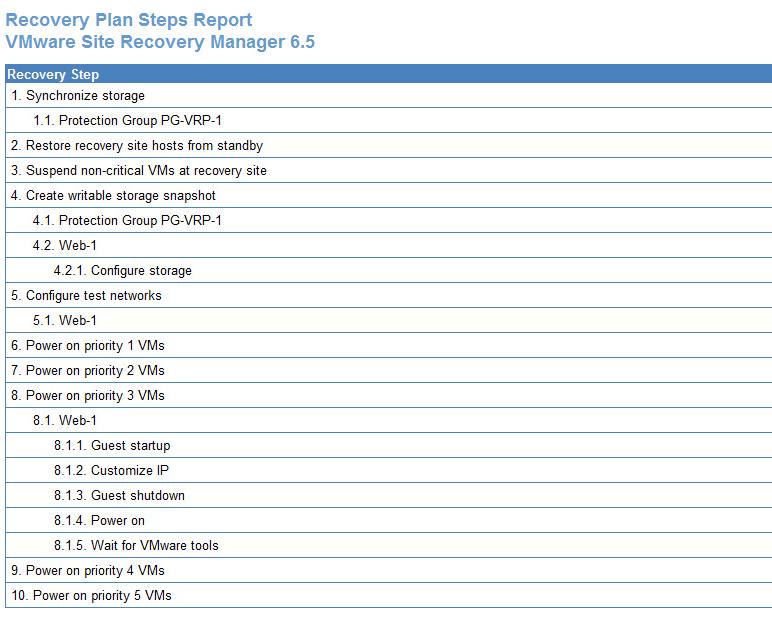Select row '8. Power on priority 3 VMs'
772x619 pixels.
[388, 395]
